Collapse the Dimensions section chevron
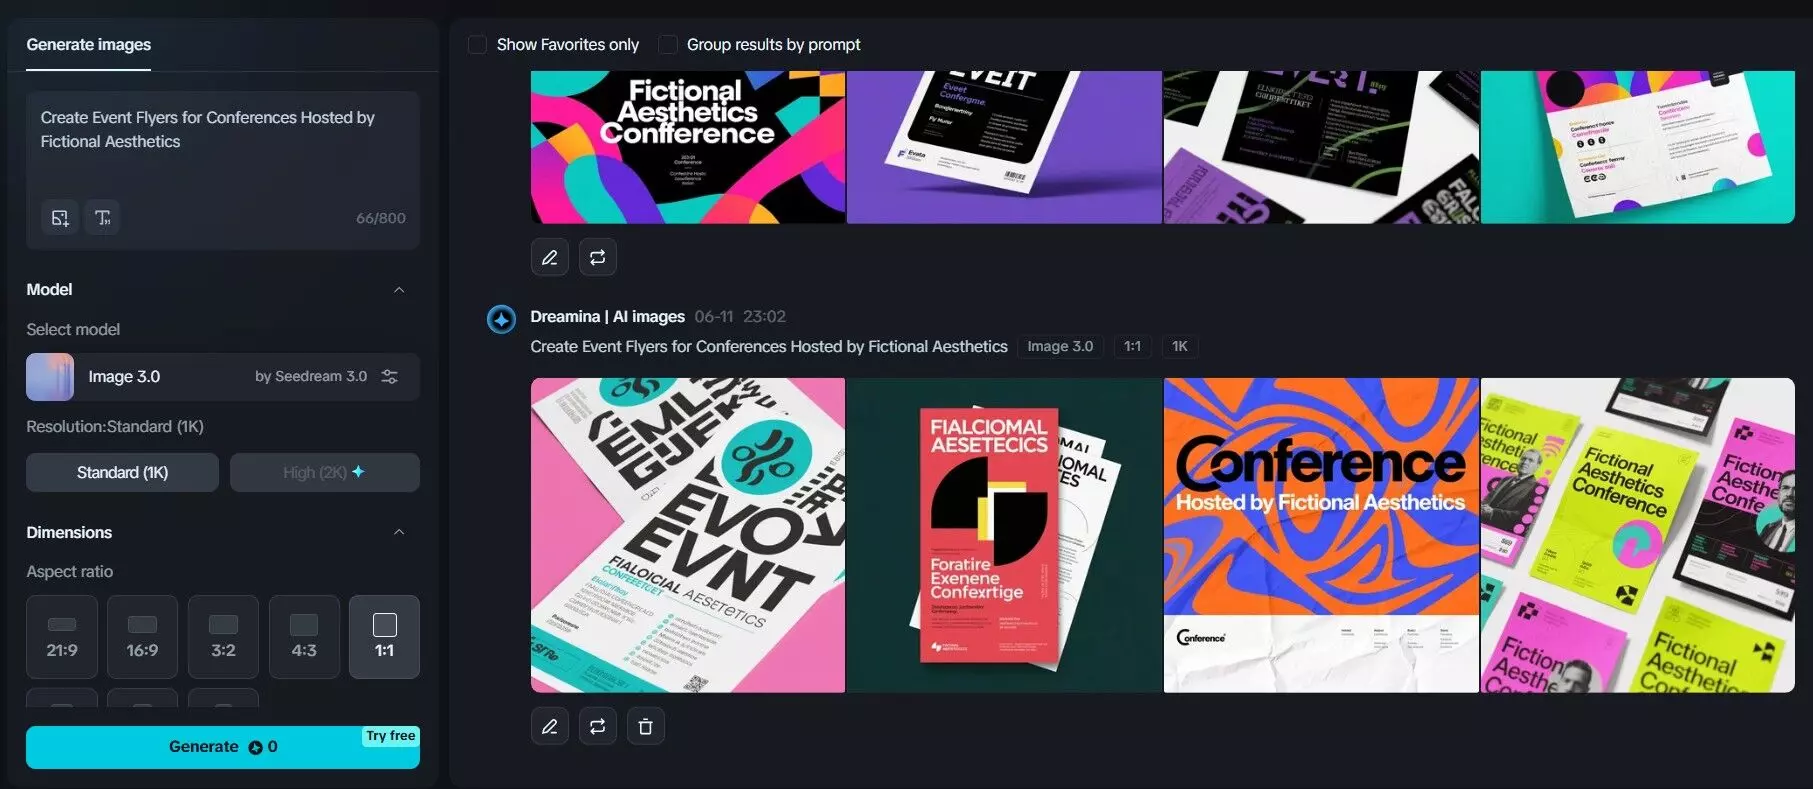This screenshot has width=1813, height=789. pos(399,532)
